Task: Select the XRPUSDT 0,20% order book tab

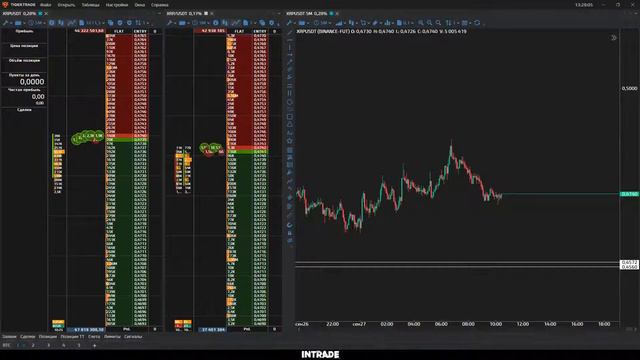Action: pyautogui.click(x=19, y=13)
